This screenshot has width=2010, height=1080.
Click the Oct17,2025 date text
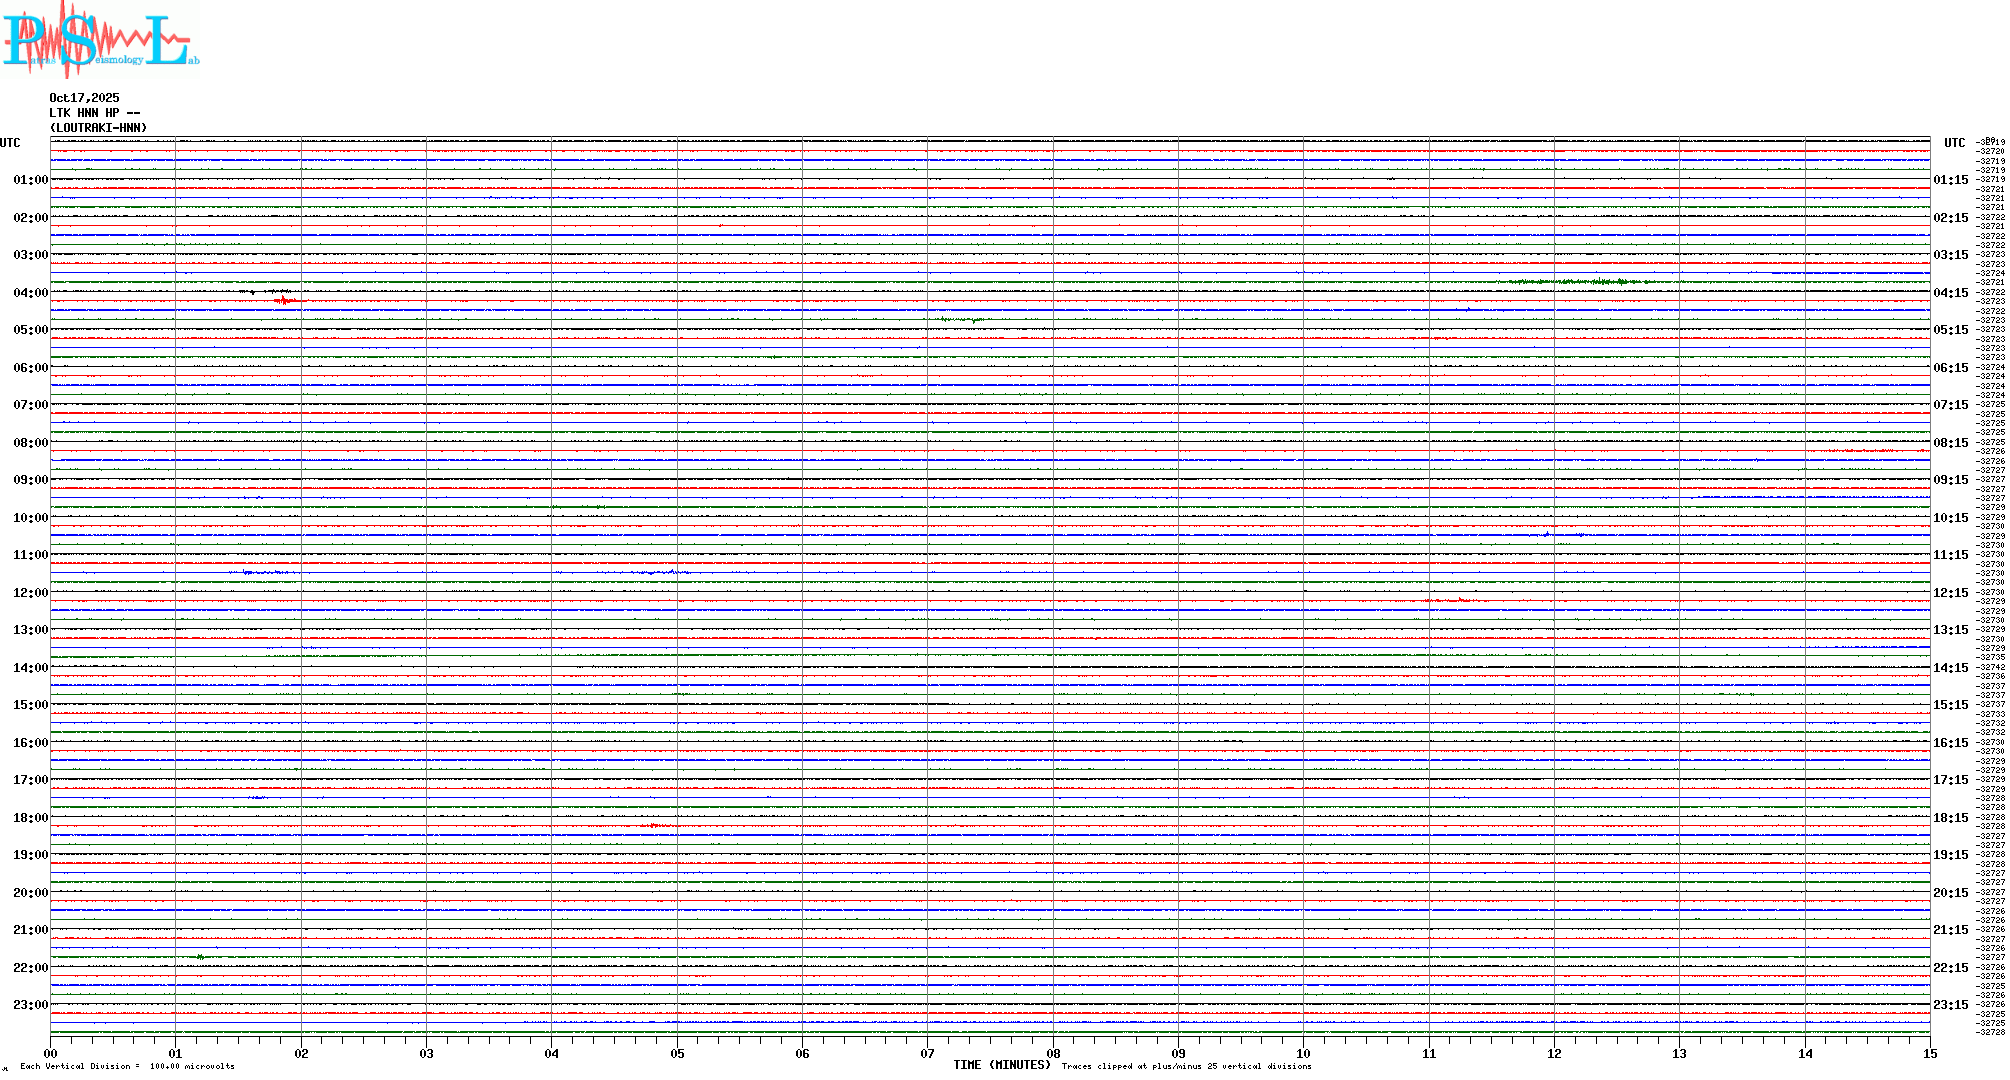(84, 98)
